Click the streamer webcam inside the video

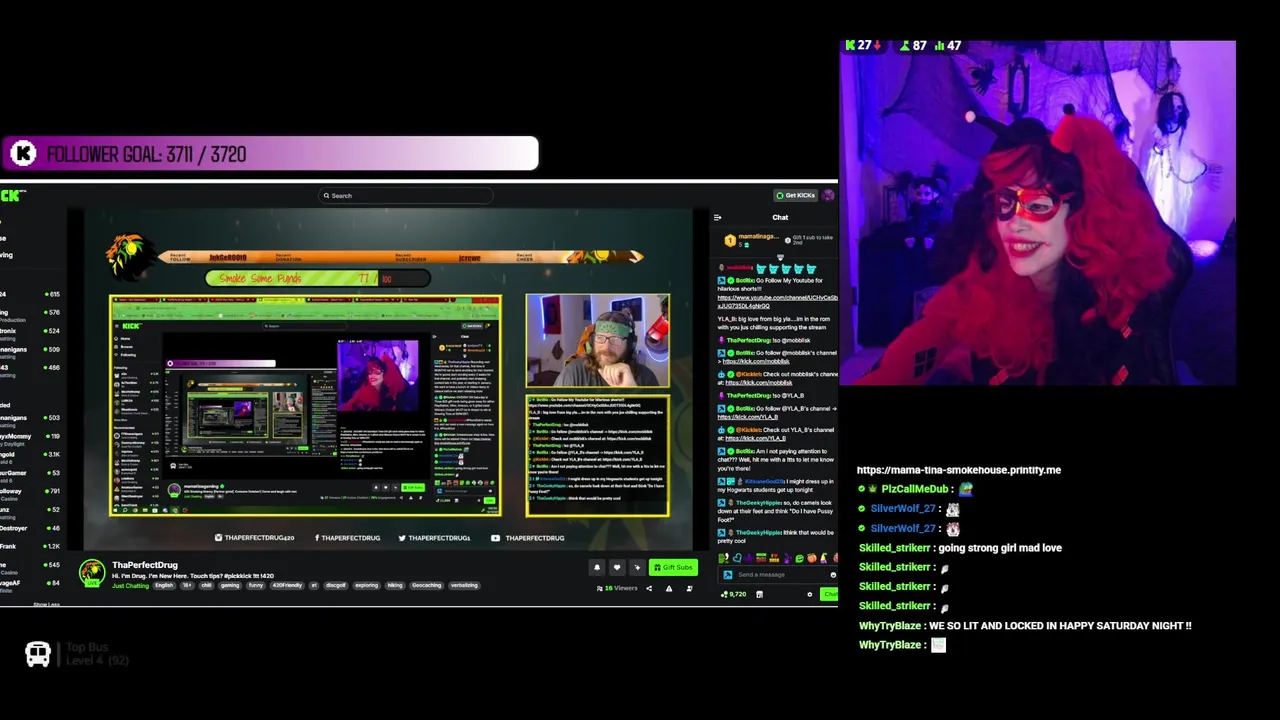click(598, 341)
